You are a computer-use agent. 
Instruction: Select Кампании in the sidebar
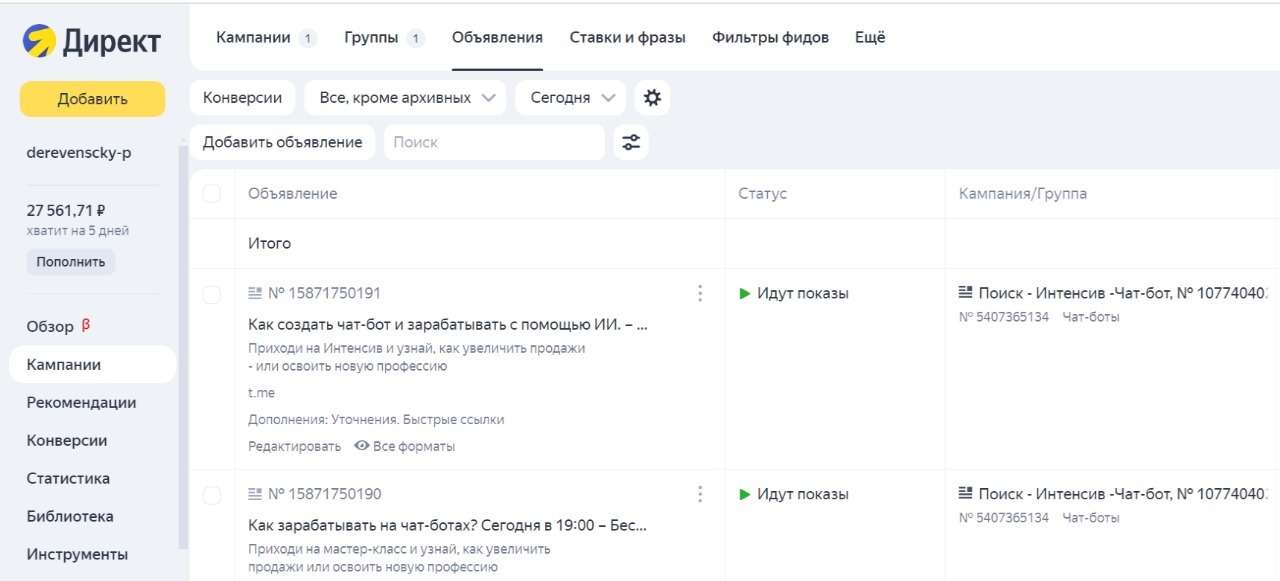tap(92, 365)
